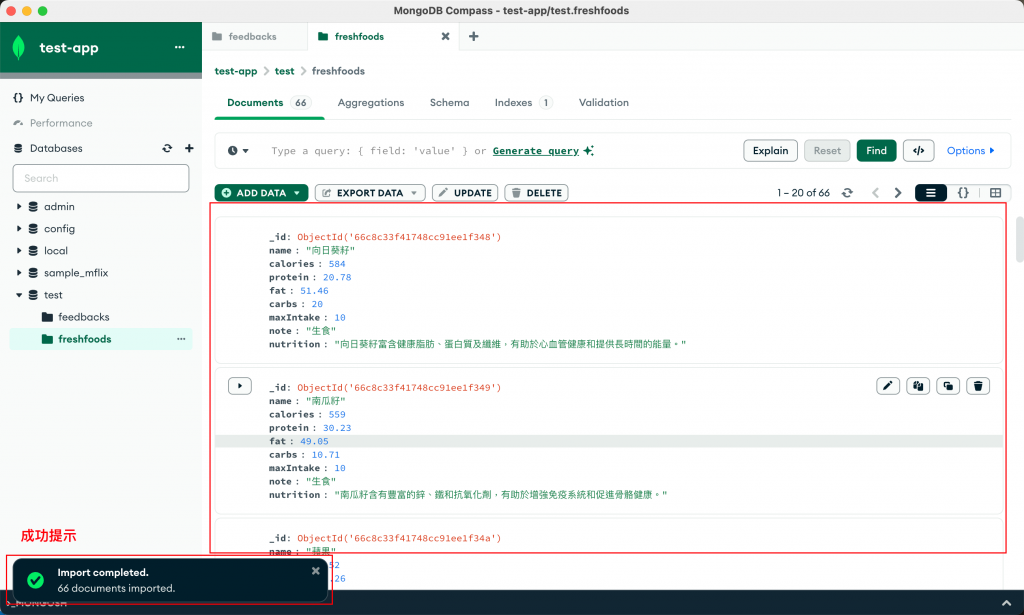Click the DELETE documents button
Screen dimensions: 1024x615
coord(536,193)
